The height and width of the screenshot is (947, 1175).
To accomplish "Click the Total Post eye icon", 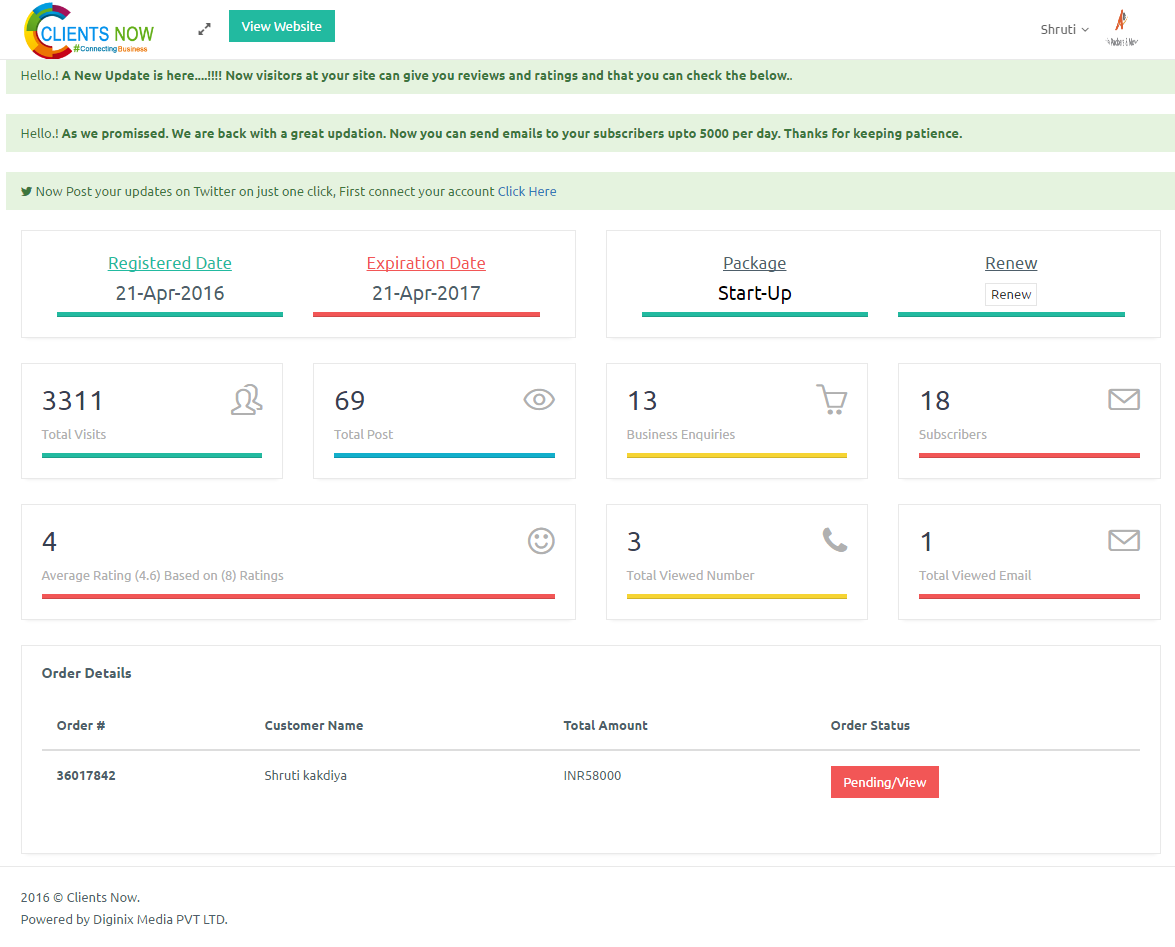I will pyautogui.click(x=539, y=399).
